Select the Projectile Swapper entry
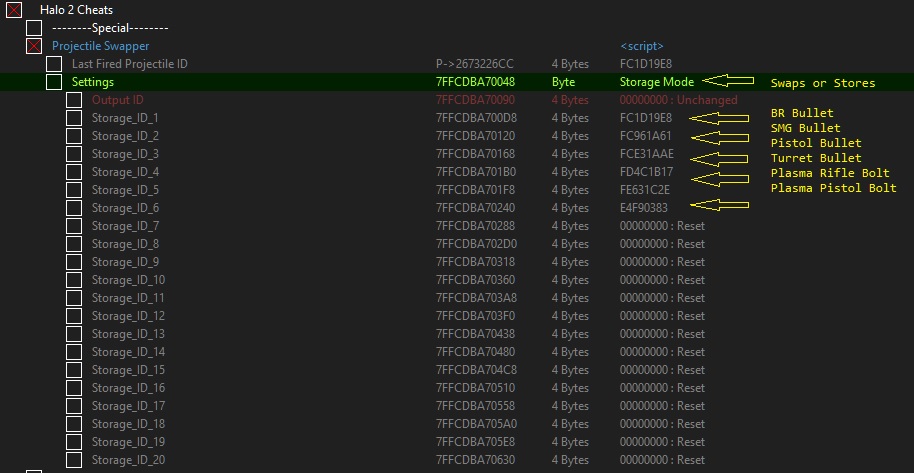Image resolution: width=914 pixels, height=473 pixels. click(x=100, y=46)
